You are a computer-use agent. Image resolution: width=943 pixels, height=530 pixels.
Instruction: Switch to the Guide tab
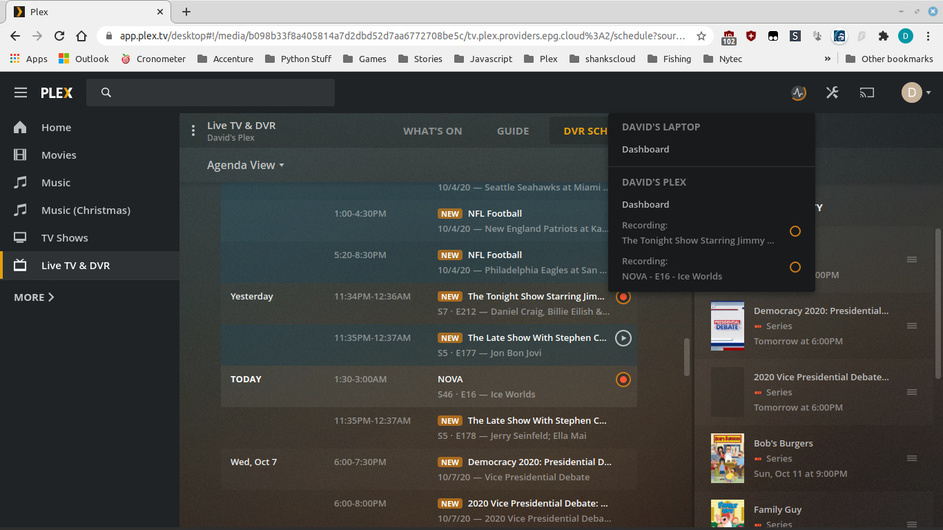(x=513, y=131)
